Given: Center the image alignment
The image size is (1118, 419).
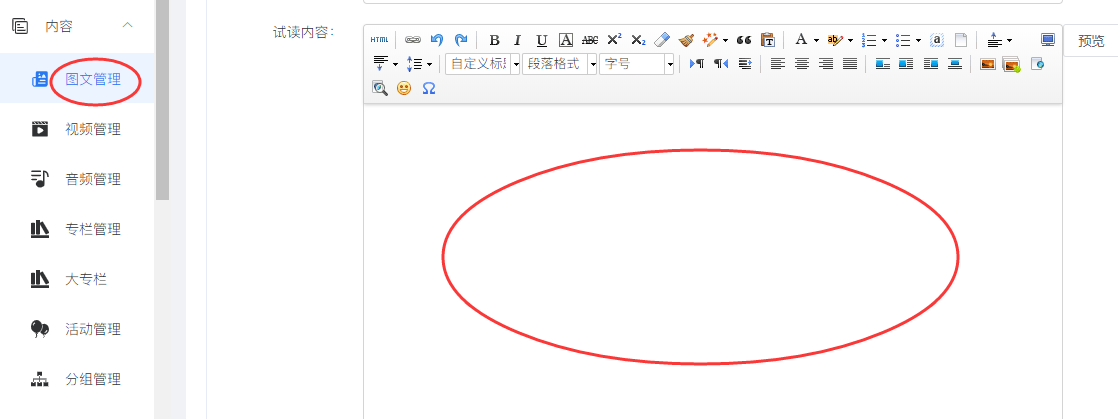Looking at the screenshot, I should pyautogui.click(x=955, y=64).
